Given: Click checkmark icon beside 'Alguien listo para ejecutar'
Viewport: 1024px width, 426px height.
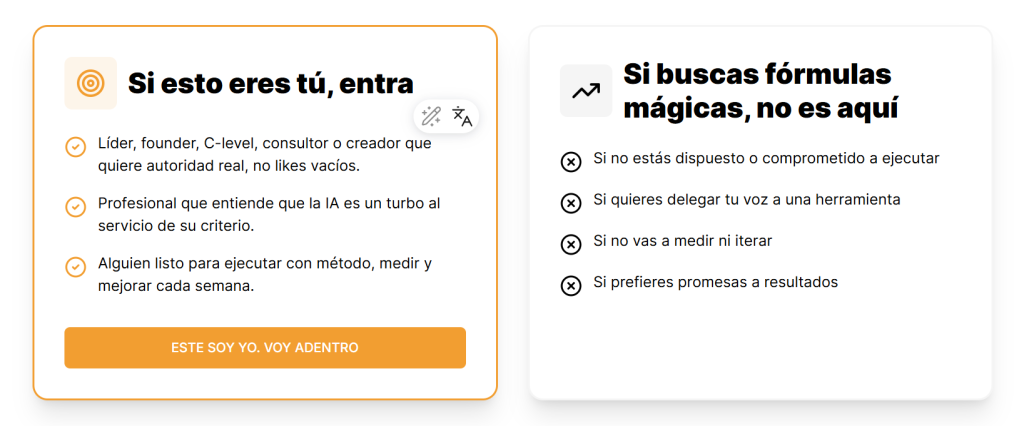Looking at the screenshot, I should (x=75, y=267).
